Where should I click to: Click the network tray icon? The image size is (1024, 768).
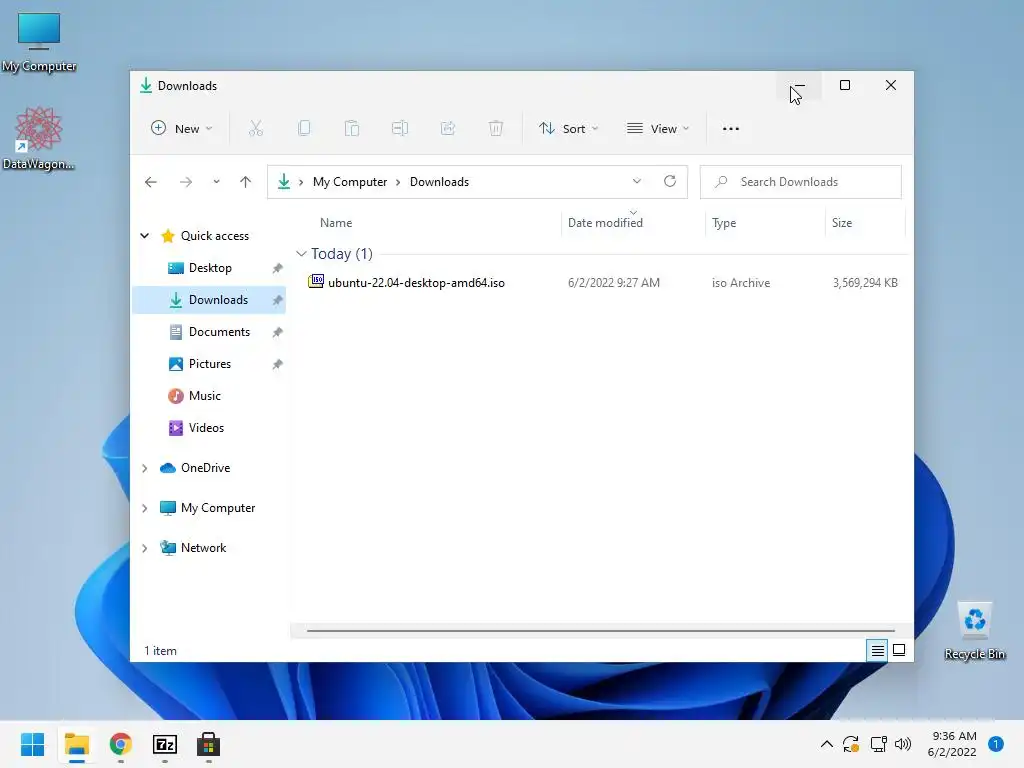tap(878, 744)
